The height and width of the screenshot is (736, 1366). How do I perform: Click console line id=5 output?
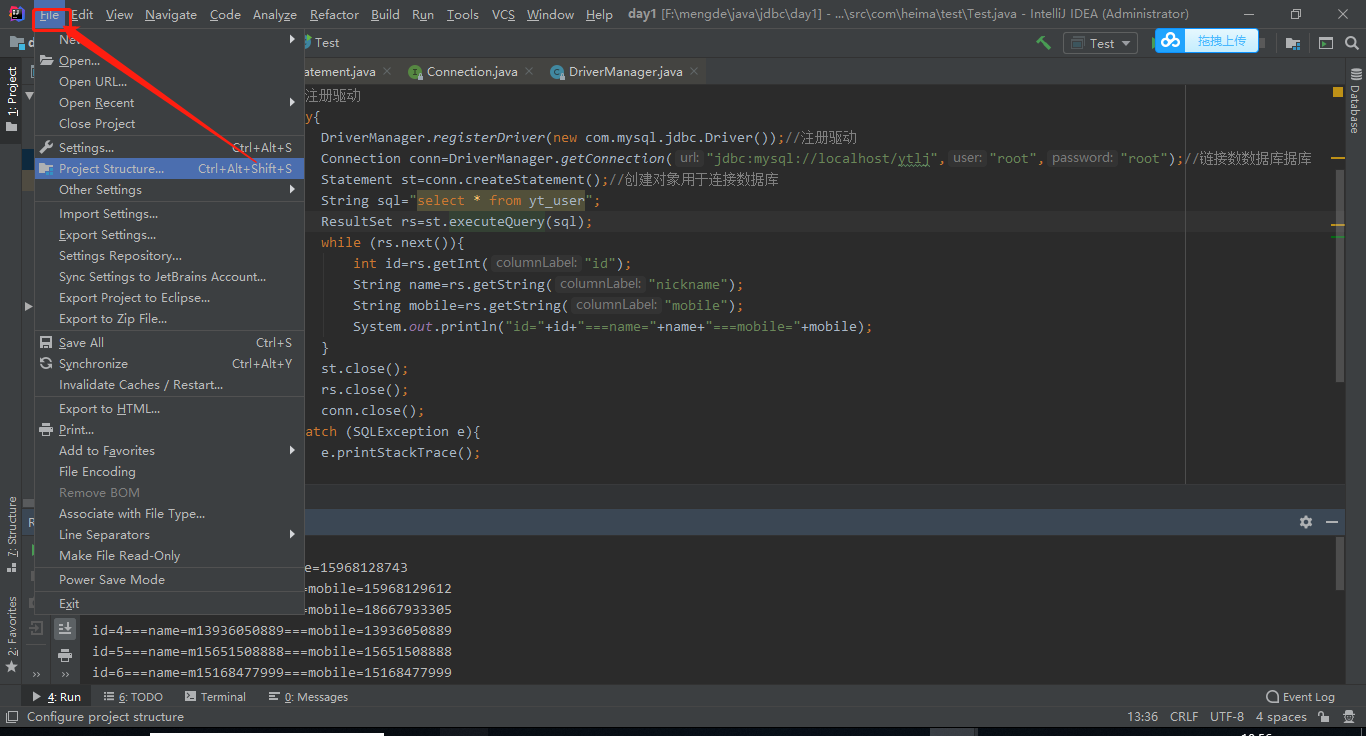point(272,651)
